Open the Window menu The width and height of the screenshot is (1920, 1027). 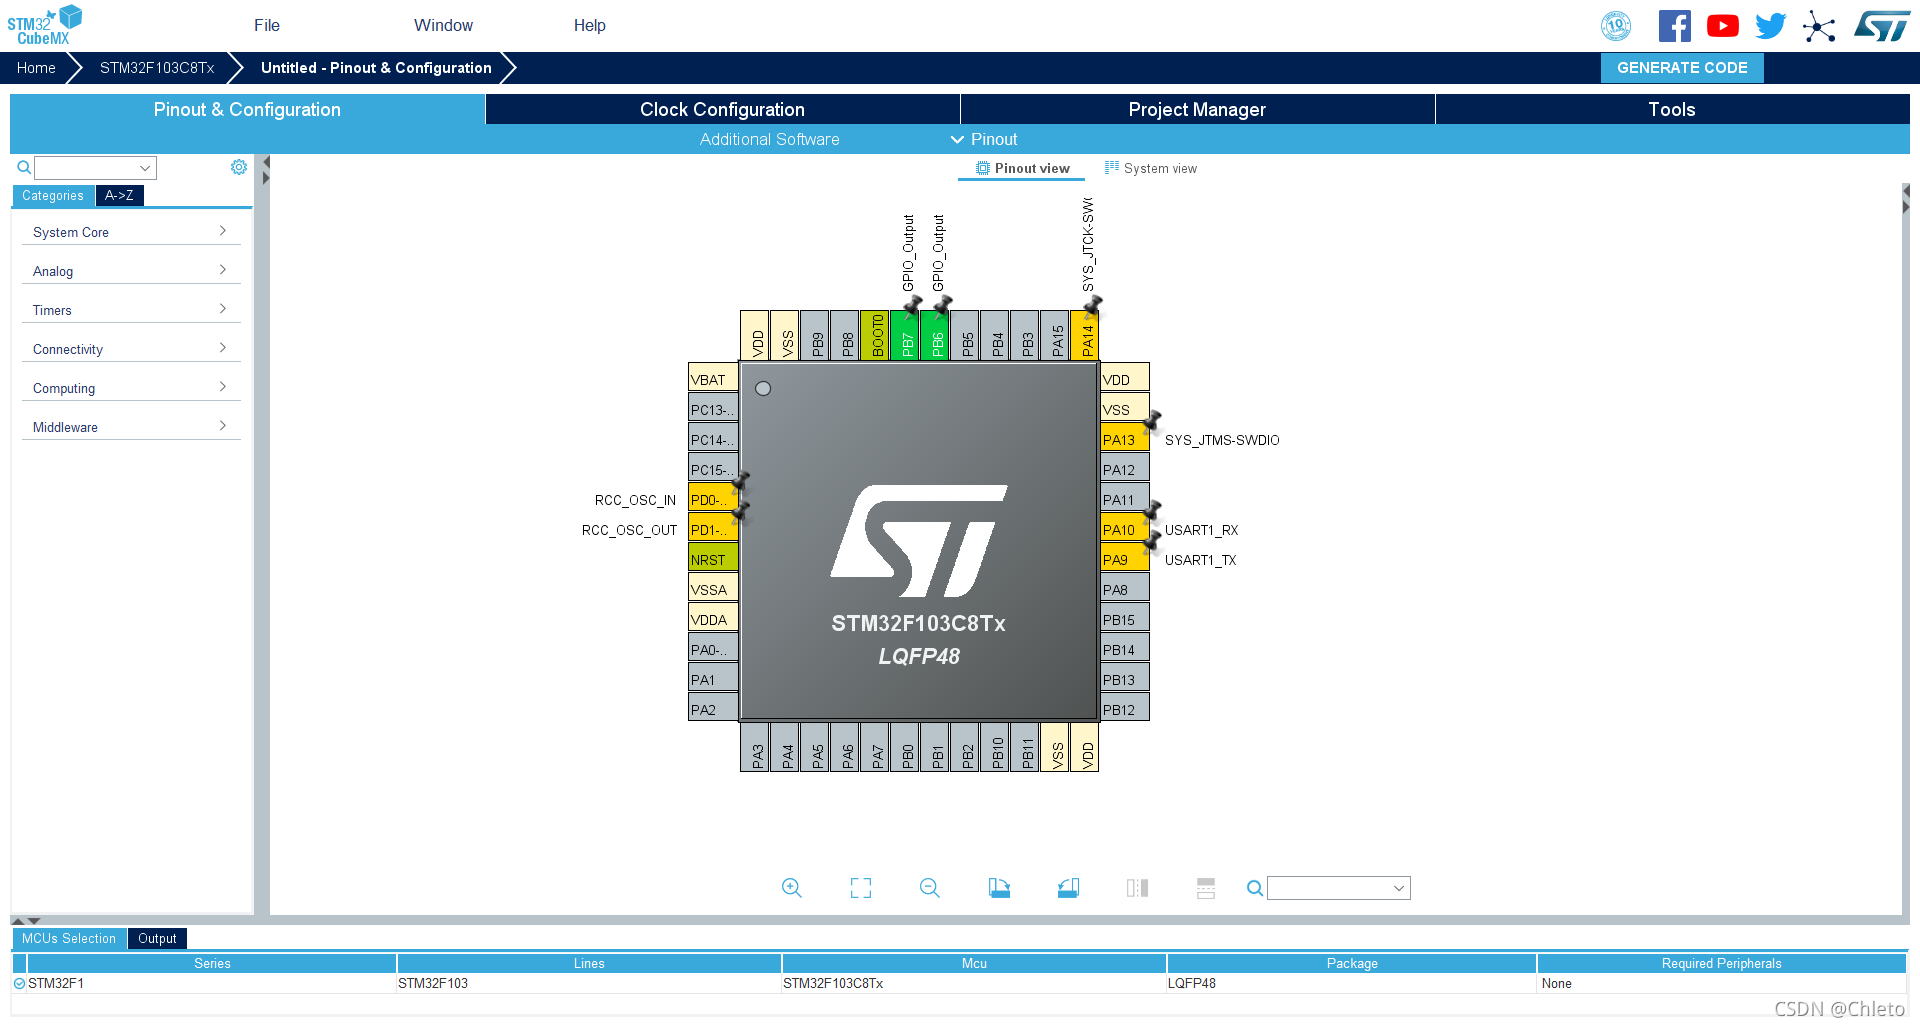point(444,25)
